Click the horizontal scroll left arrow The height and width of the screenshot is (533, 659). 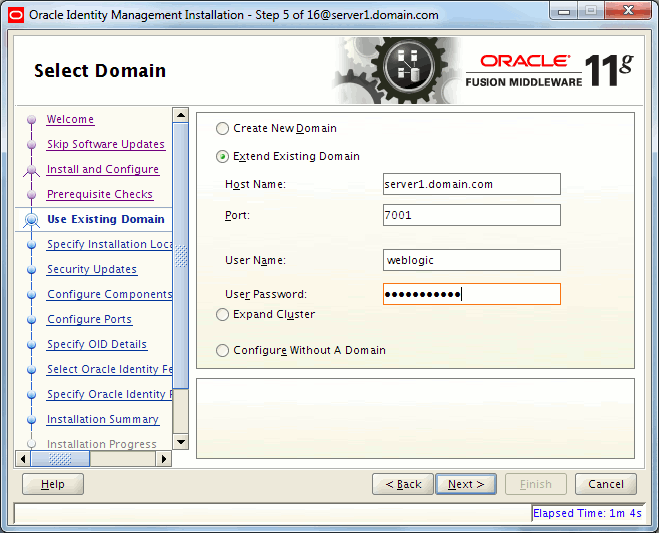pos(23,459)
